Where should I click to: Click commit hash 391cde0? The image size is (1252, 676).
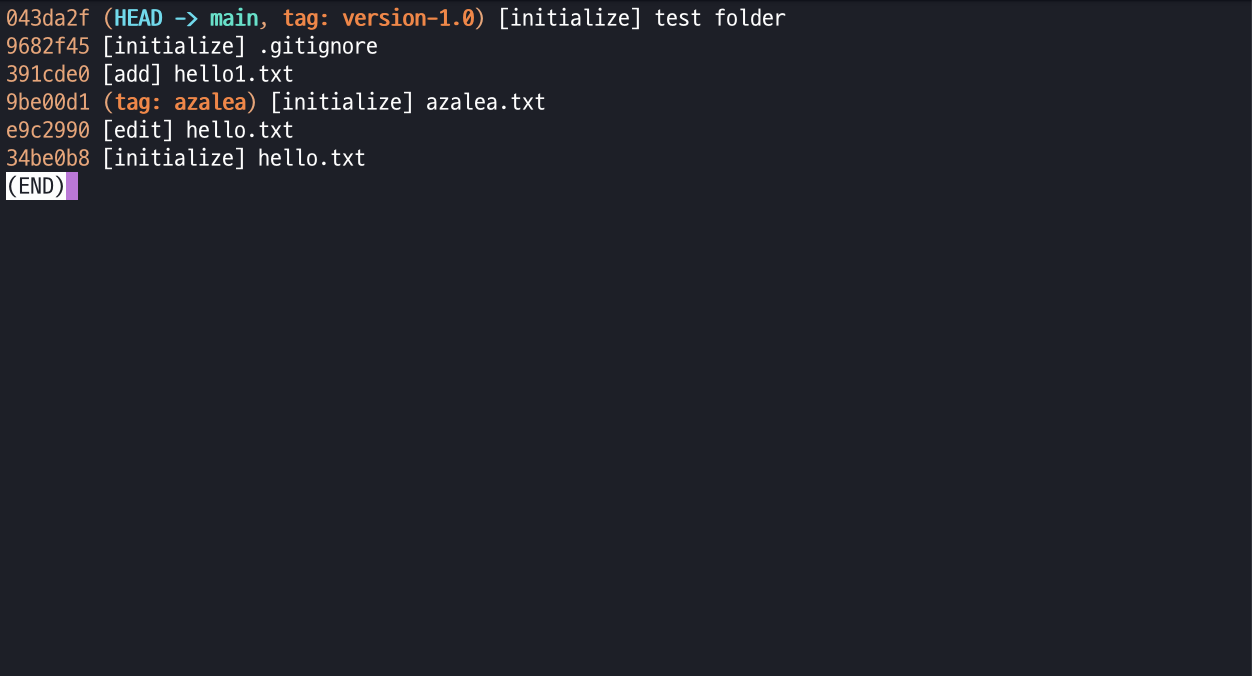pyautogui.click(x=48, y=74)
